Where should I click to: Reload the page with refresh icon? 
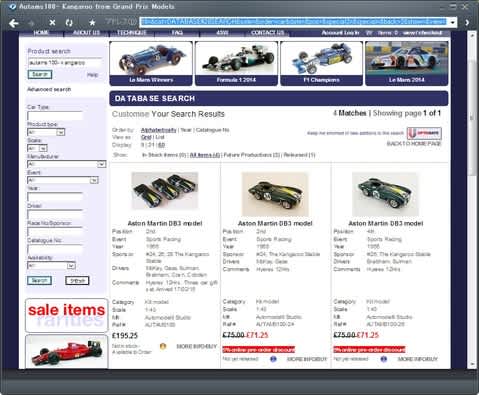pyautogui.click(x=69, y=23)
